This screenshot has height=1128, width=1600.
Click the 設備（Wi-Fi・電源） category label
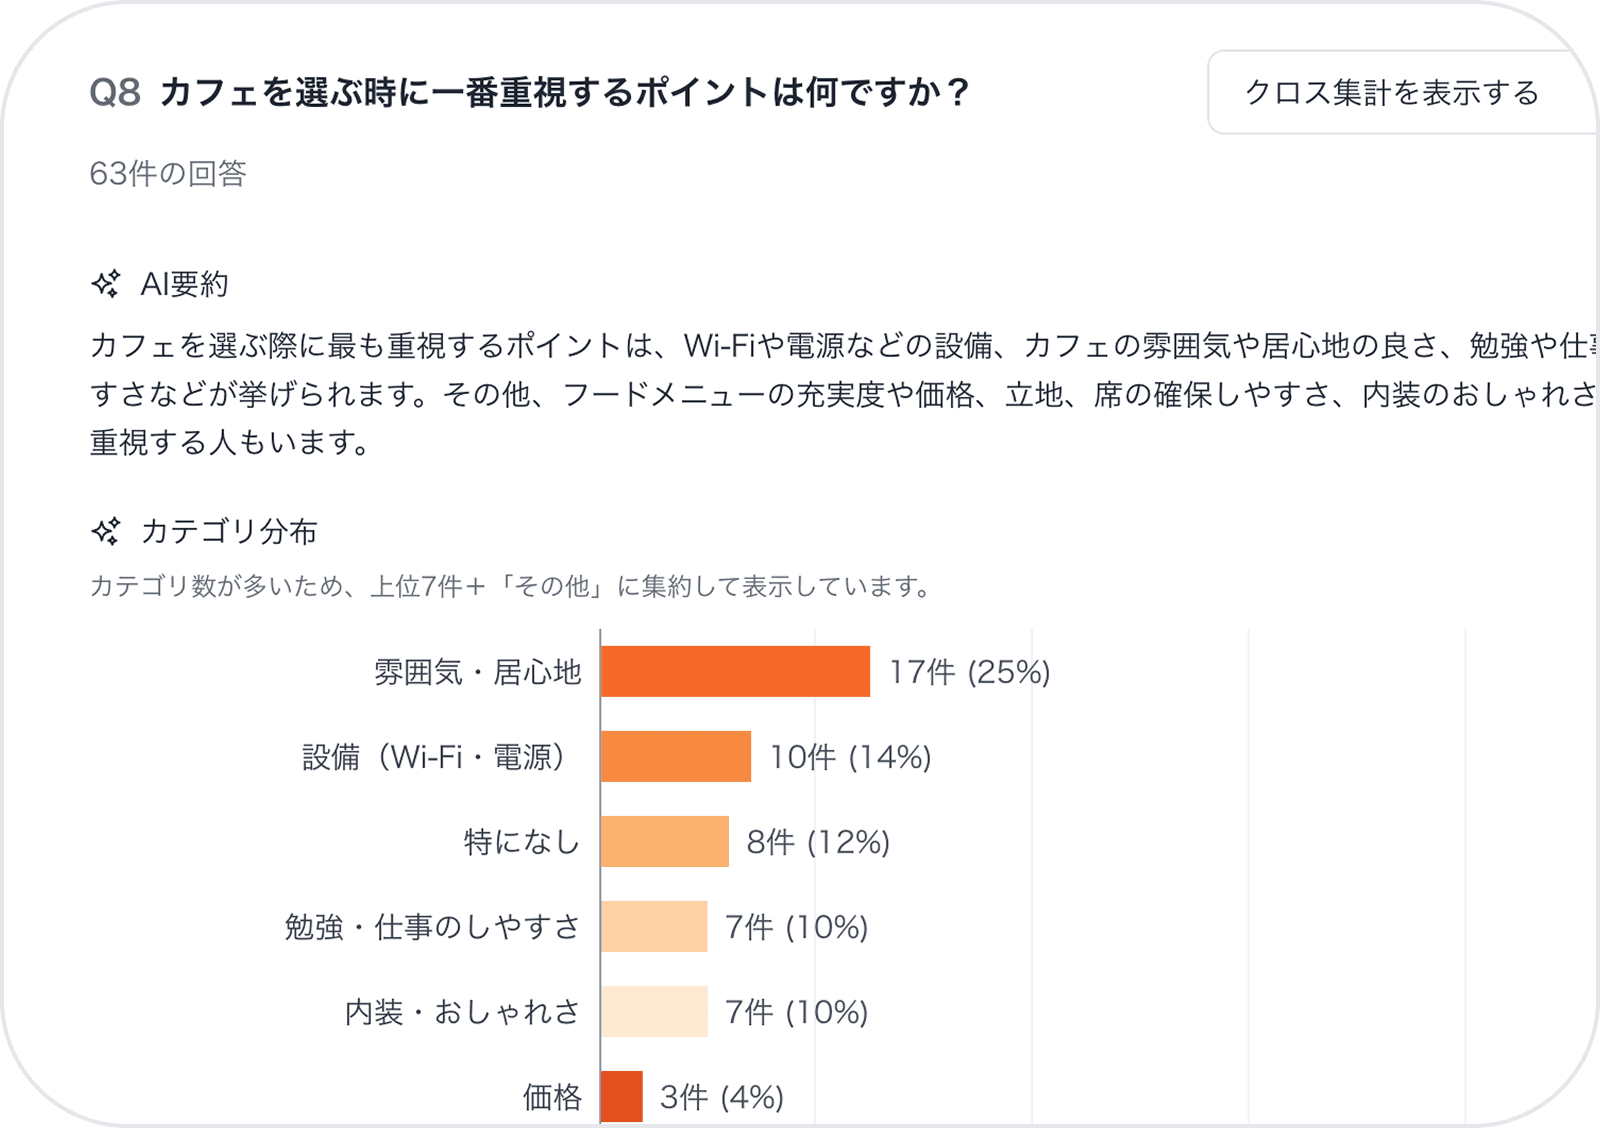pos(435,758)
